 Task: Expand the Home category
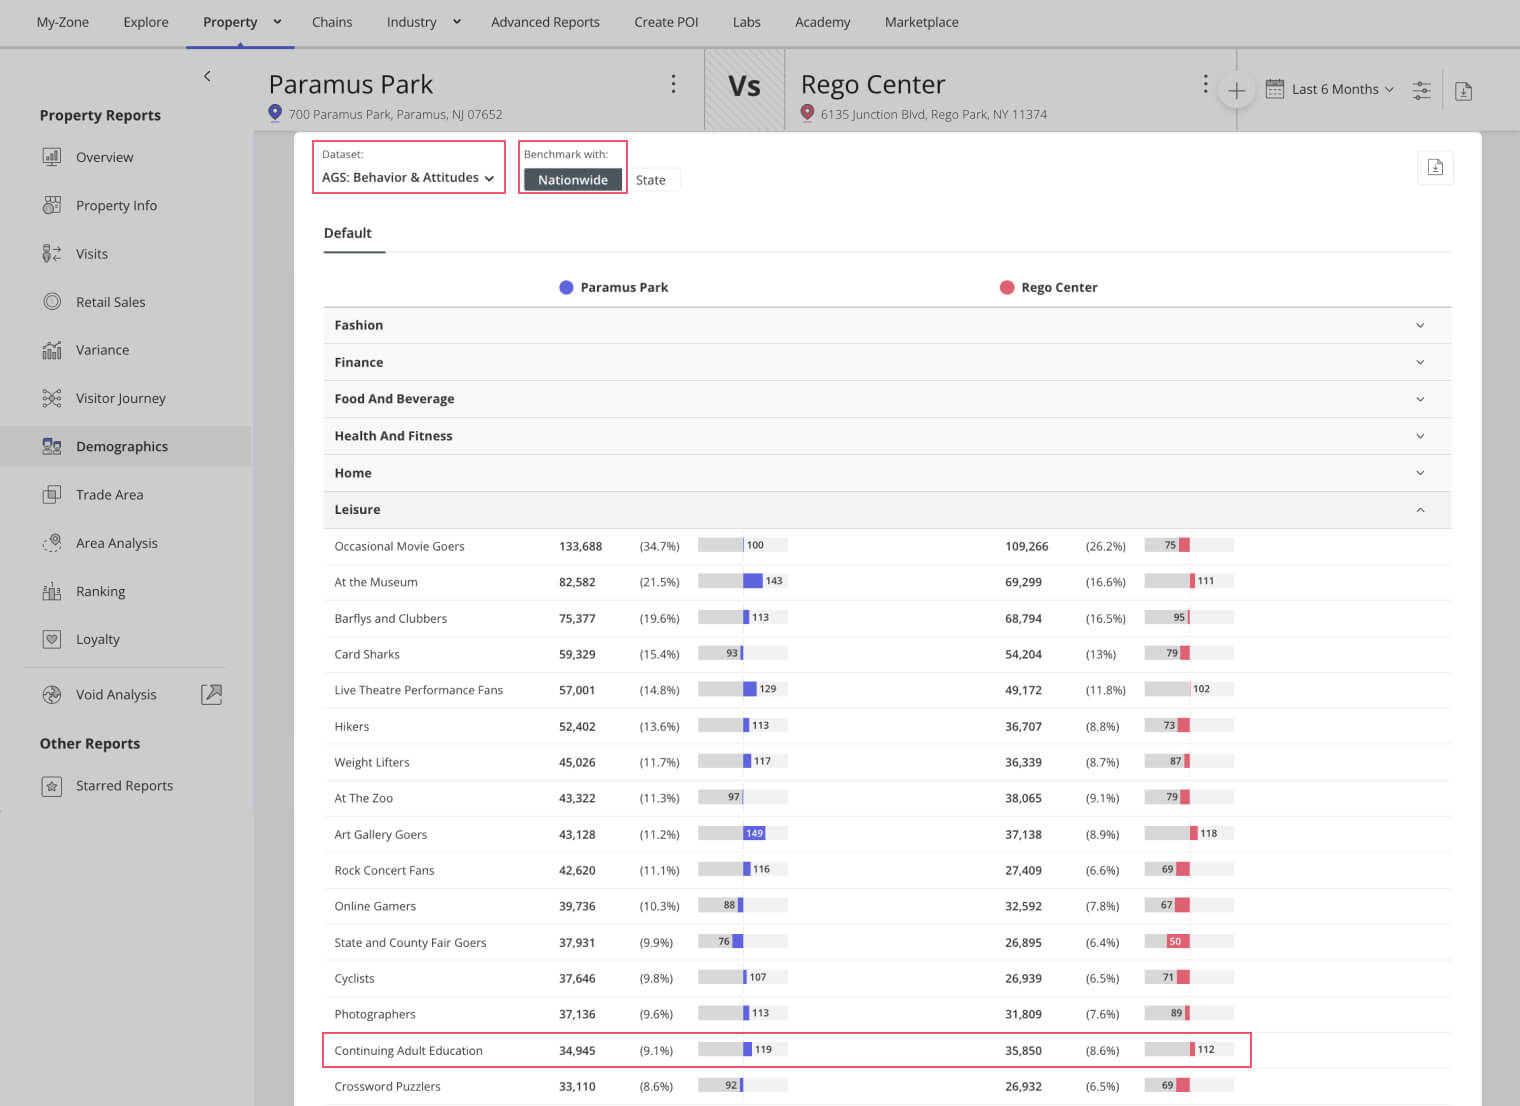tap(887, 473)
